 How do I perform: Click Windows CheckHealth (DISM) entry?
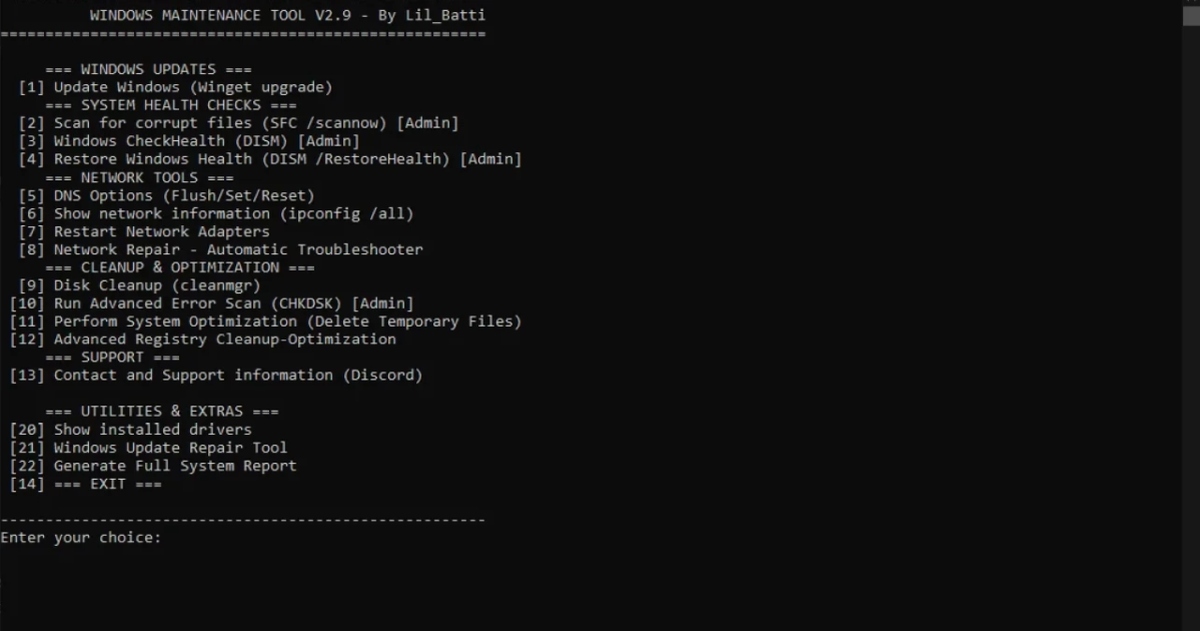click(189, 141)
